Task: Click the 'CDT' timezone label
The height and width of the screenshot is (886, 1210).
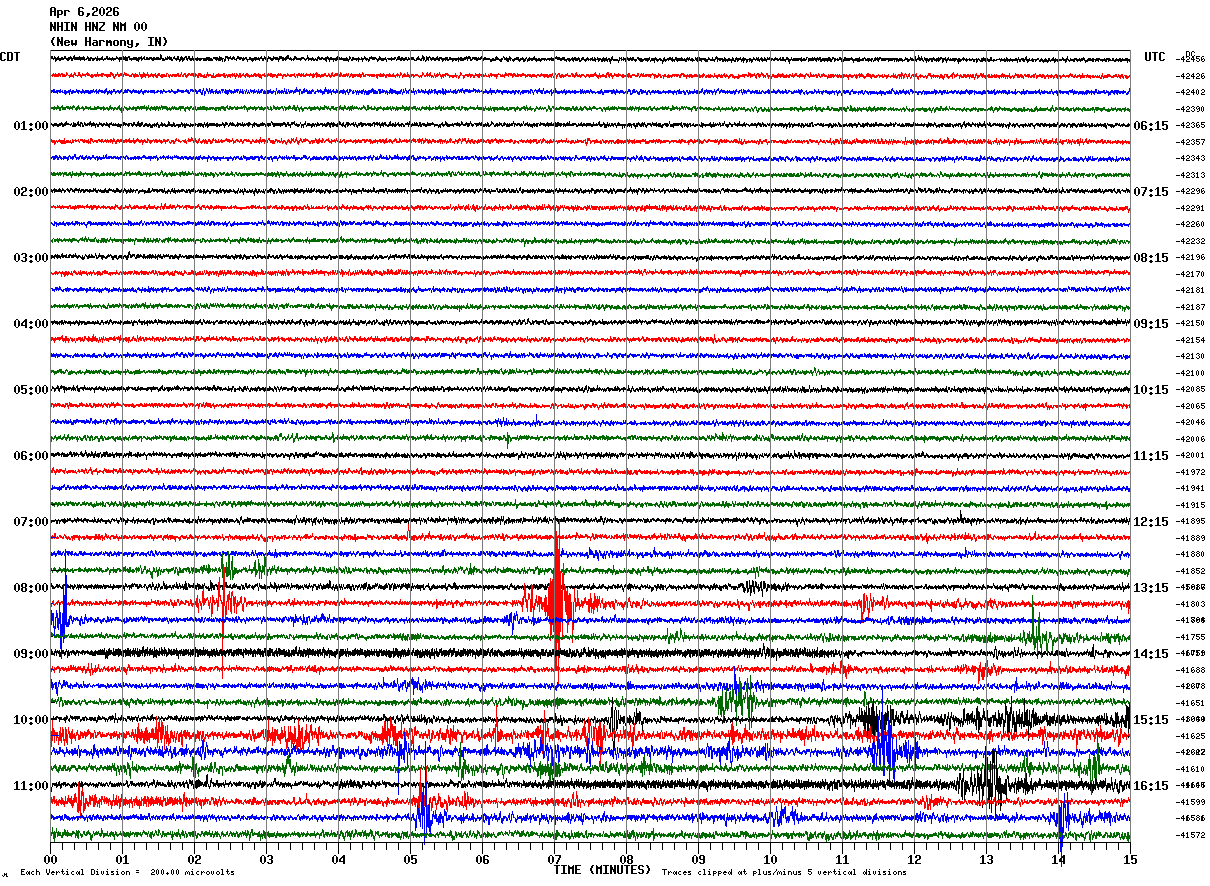Action: (x=10, y=57)
